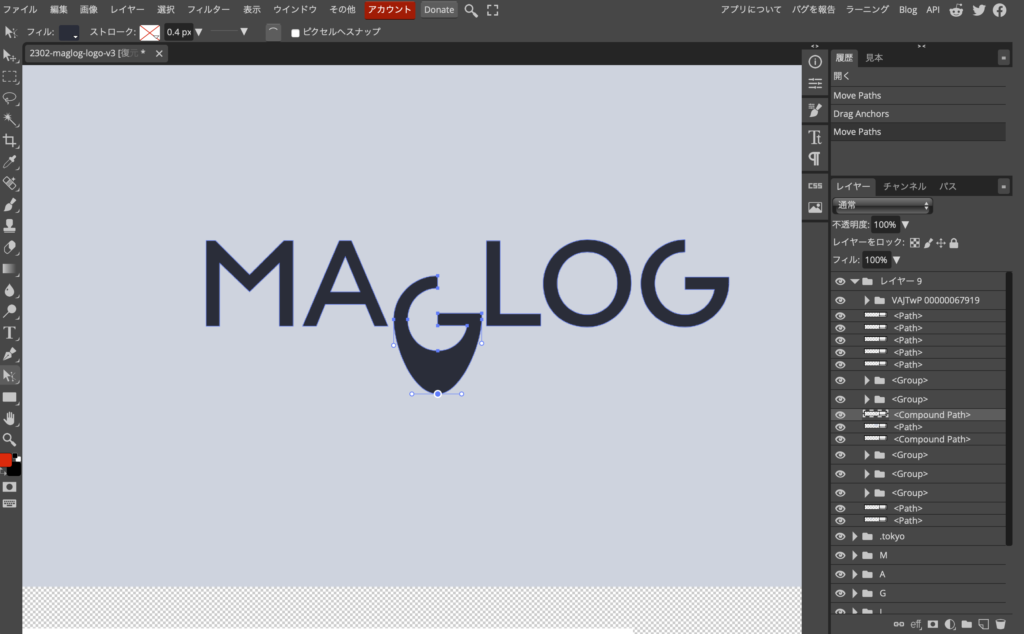This screenshot has width=1024, height=634.
Task: Select the Drag Anchors history step
Action: [918, 114]
